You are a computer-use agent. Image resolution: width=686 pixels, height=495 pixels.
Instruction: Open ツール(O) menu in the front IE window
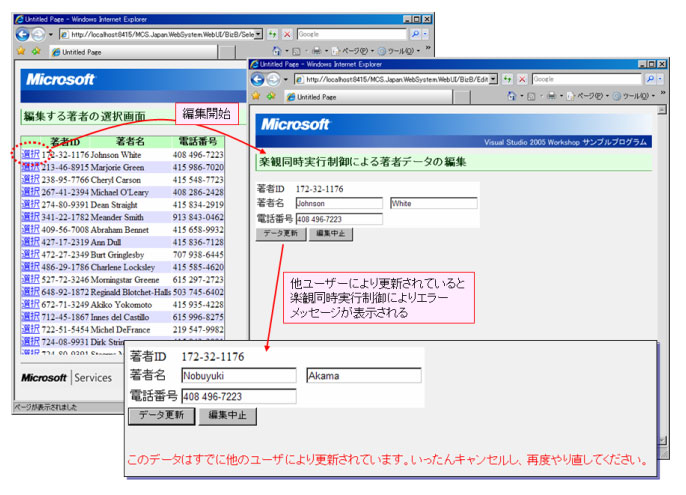click(634, 96)
